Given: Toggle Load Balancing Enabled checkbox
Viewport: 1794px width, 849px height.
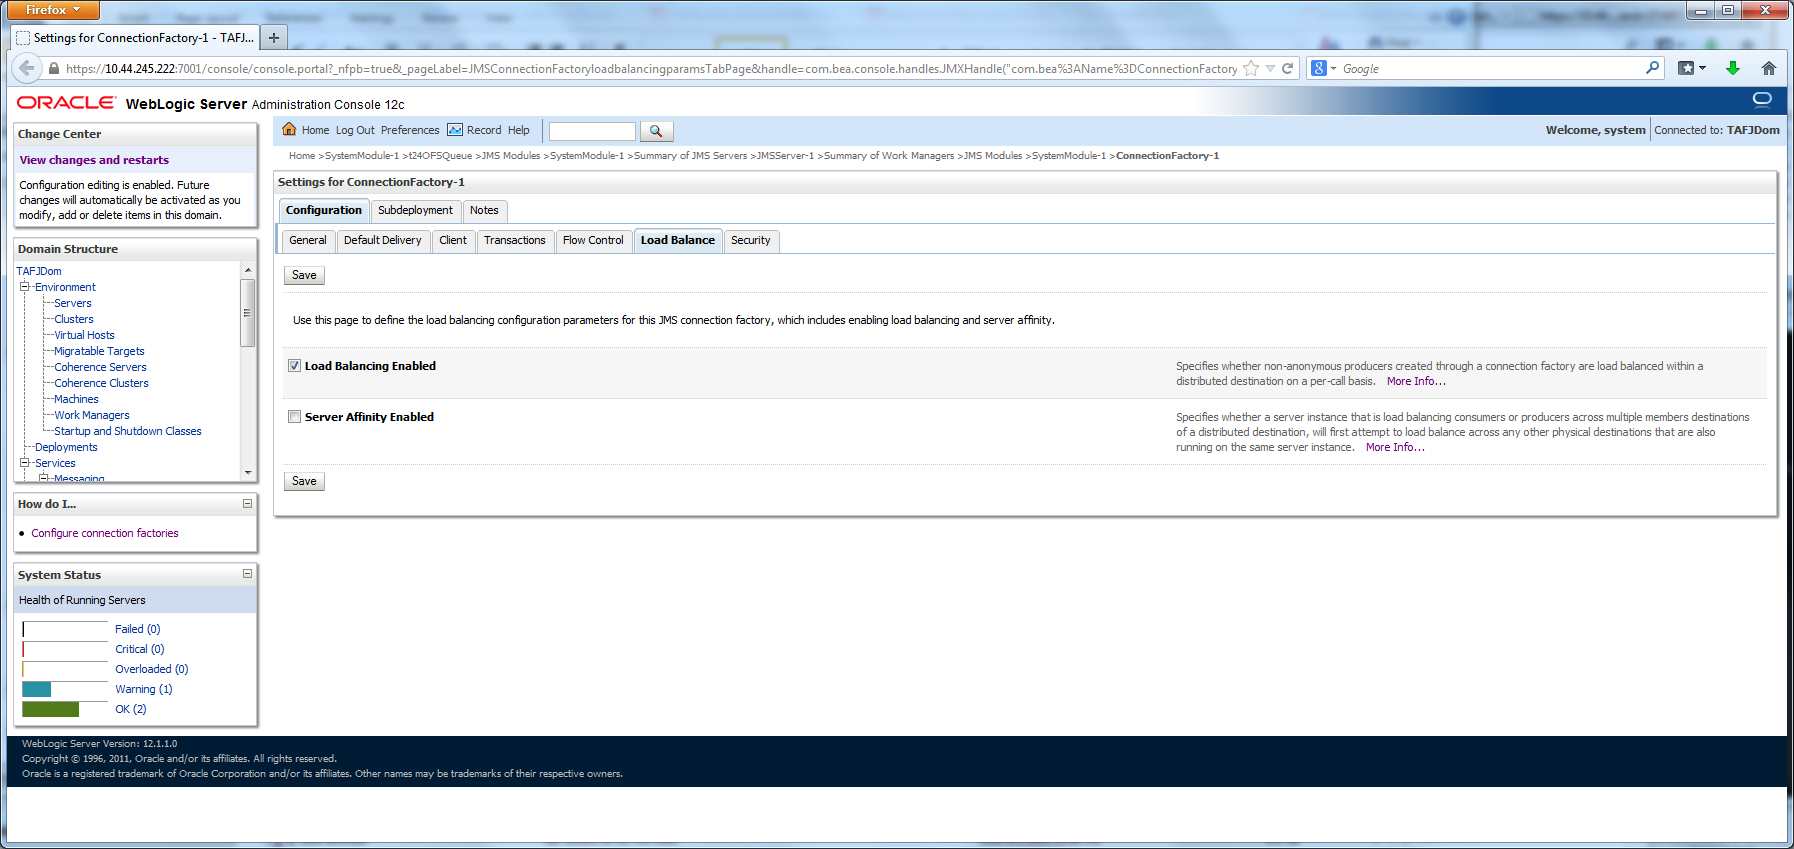Looking at the screenshot, I should [x=294, y=366].
